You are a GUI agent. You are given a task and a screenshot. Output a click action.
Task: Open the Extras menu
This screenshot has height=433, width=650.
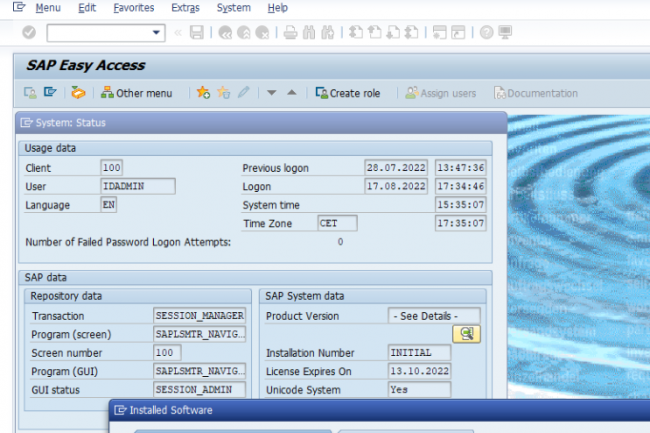[185, 7]
